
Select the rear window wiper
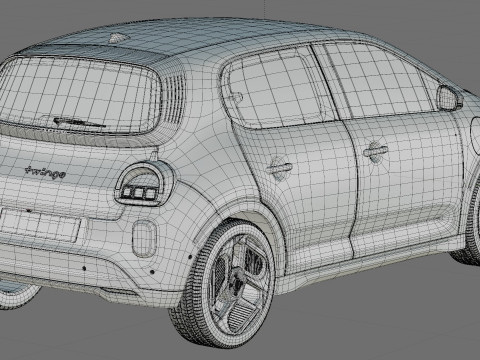coord(79,122)
